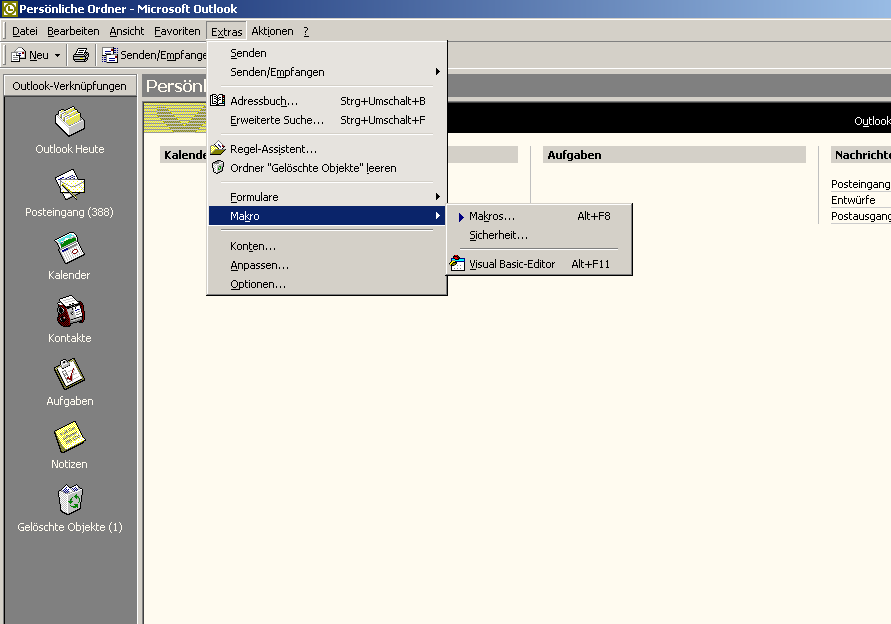Open the Kalender shortcut icon
The image size is (891, 624).
[x=69, y=247]
